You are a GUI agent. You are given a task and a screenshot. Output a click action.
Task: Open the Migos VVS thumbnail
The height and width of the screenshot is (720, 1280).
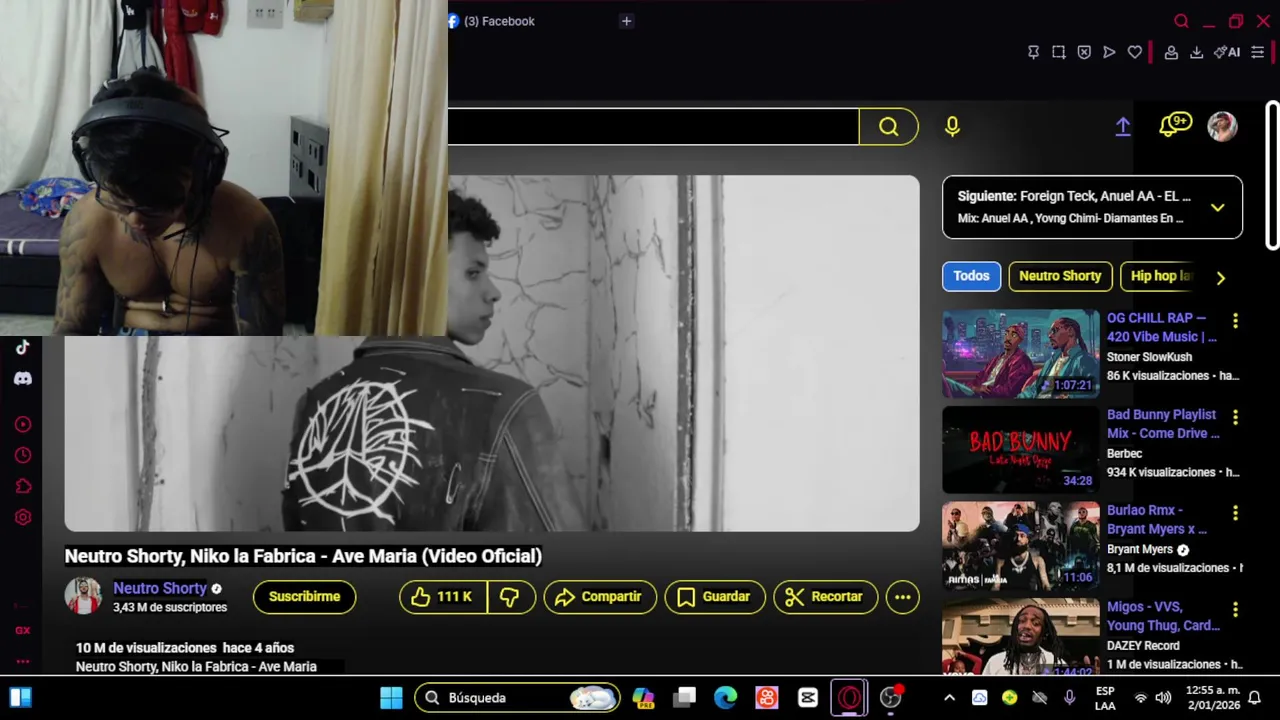(1020, 636)
